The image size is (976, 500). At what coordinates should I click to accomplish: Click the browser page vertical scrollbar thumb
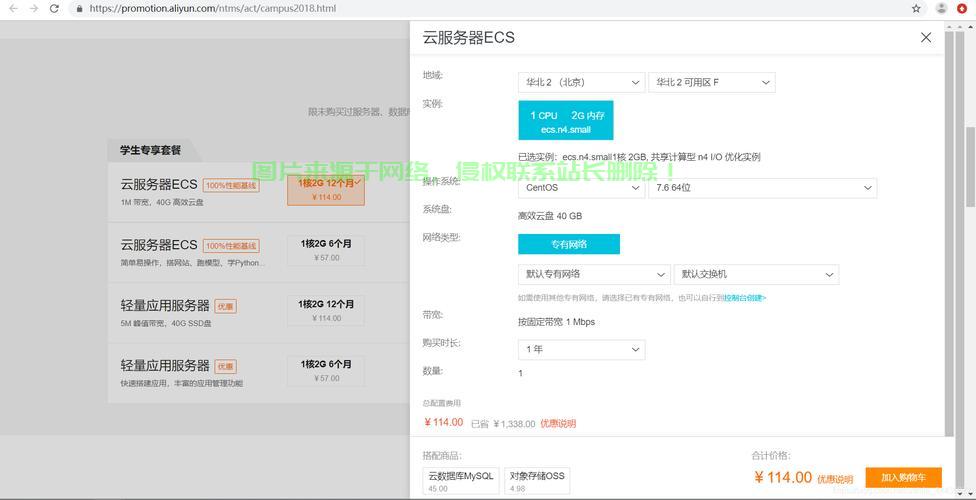pos(970,166)
